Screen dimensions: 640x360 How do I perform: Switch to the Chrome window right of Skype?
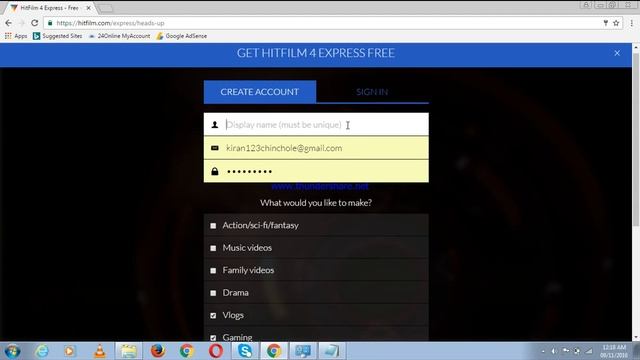tap(274, 351)
